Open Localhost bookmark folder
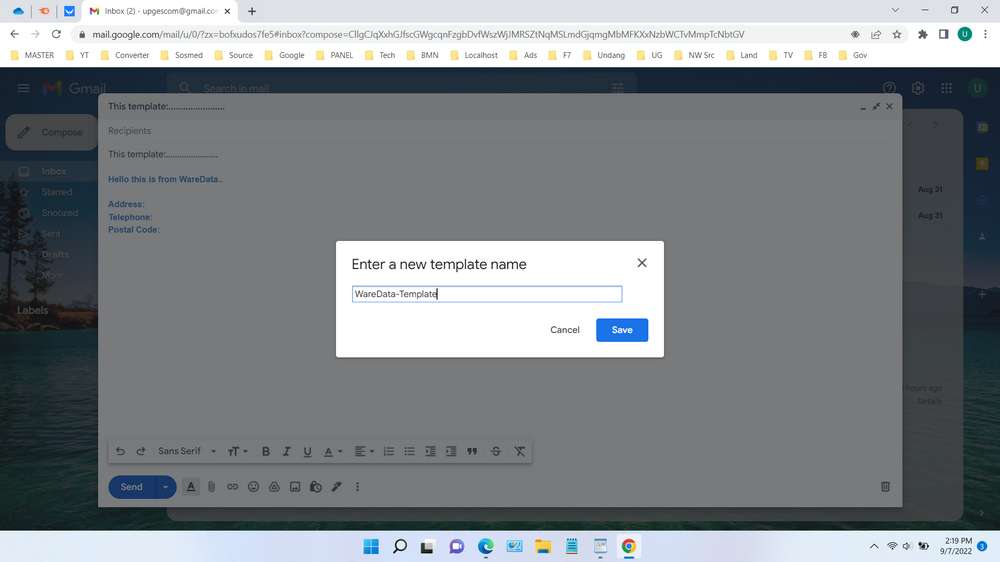 click(474, 55)
